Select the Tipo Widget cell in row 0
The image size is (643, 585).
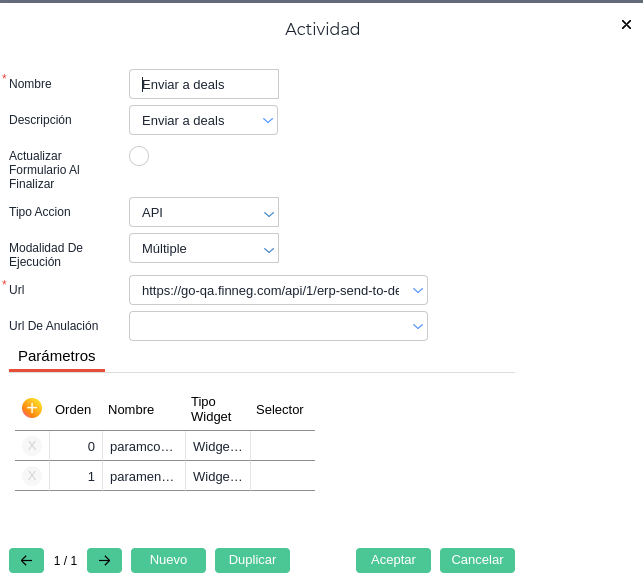(217, 446)
